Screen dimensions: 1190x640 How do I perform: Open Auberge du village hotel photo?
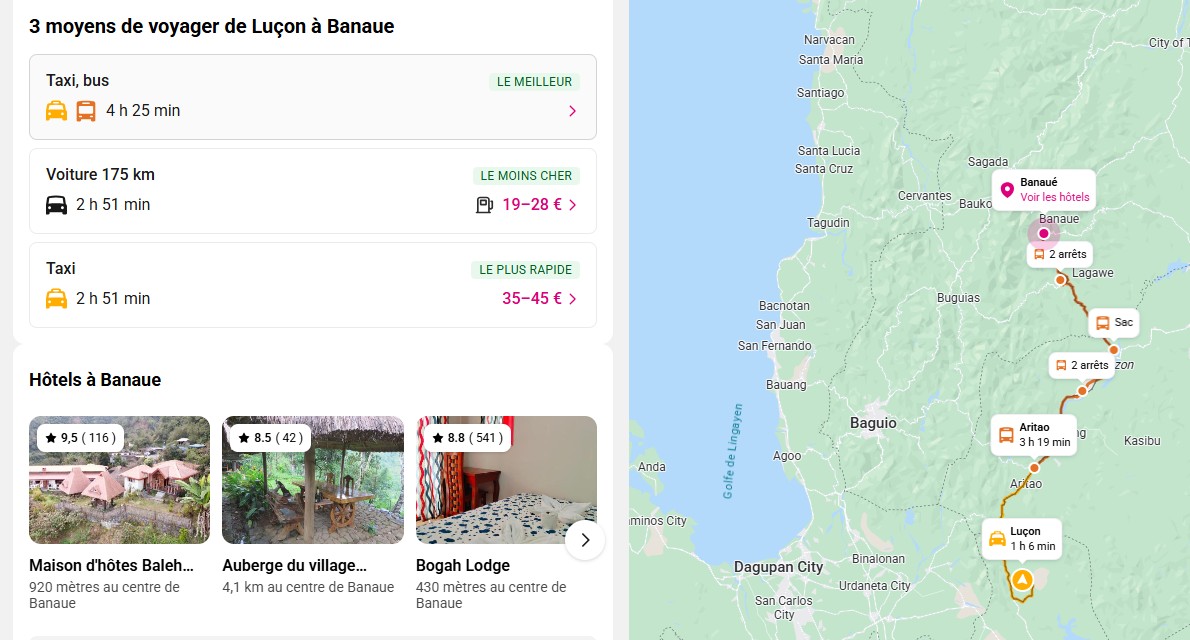click(x=313, y=480)
